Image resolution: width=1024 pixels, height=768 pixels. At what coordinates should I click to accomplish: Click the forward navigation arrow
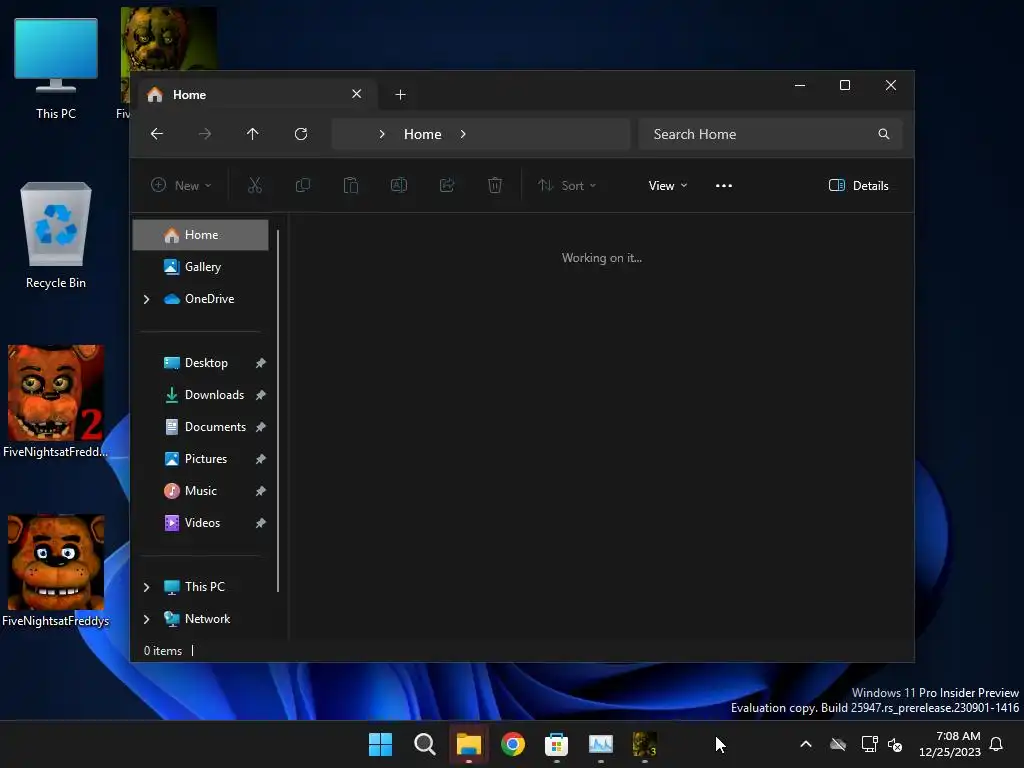pyautogui.click(x=204, y=134)
